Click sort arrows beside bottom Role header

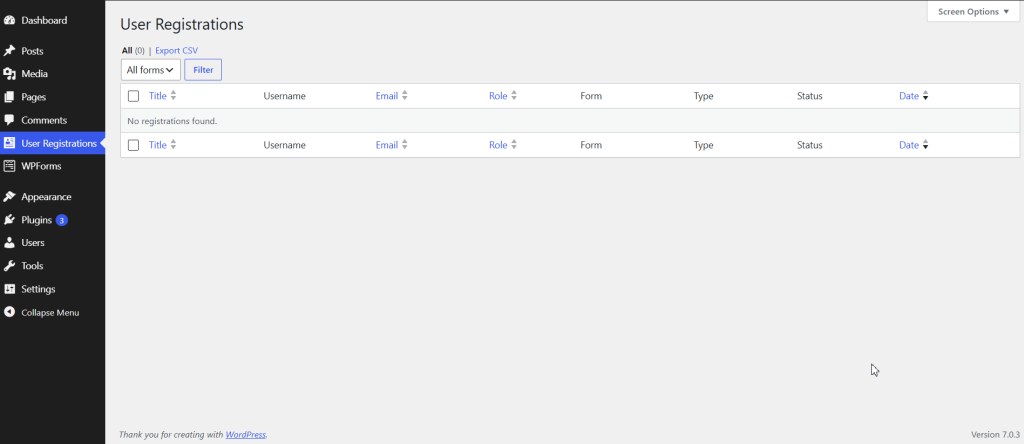click(x=514, y=145)
